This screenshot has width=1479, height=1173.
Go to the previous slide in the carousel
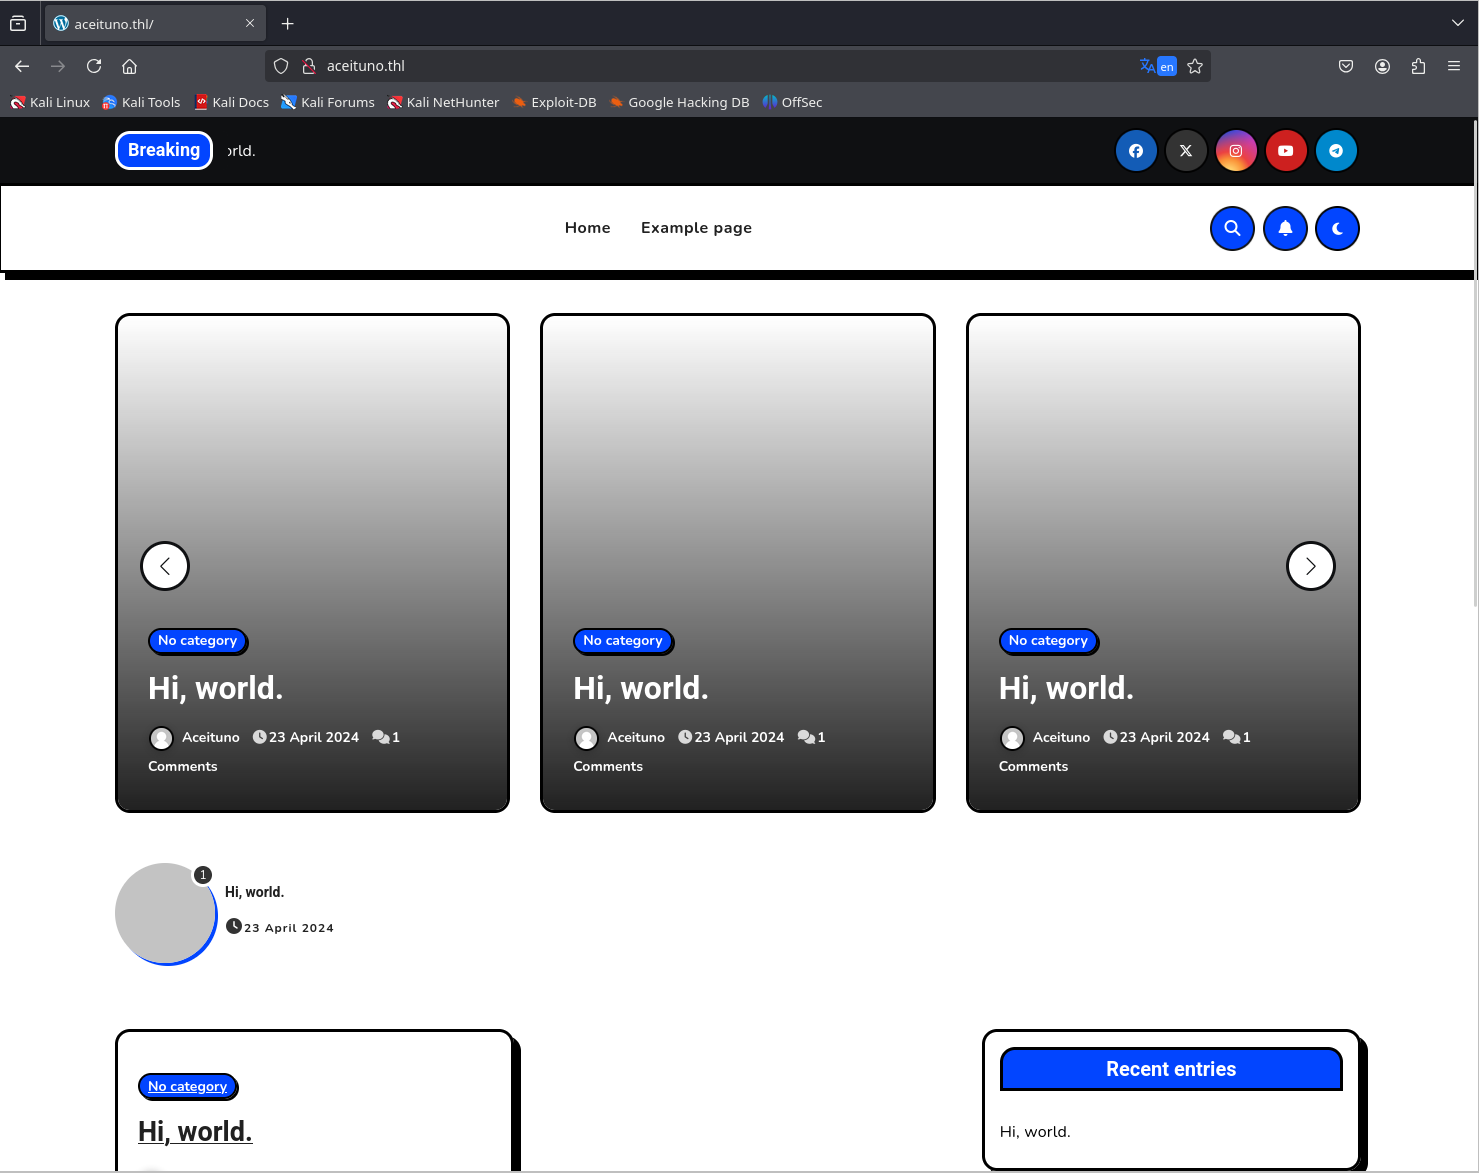click(165, 566)
